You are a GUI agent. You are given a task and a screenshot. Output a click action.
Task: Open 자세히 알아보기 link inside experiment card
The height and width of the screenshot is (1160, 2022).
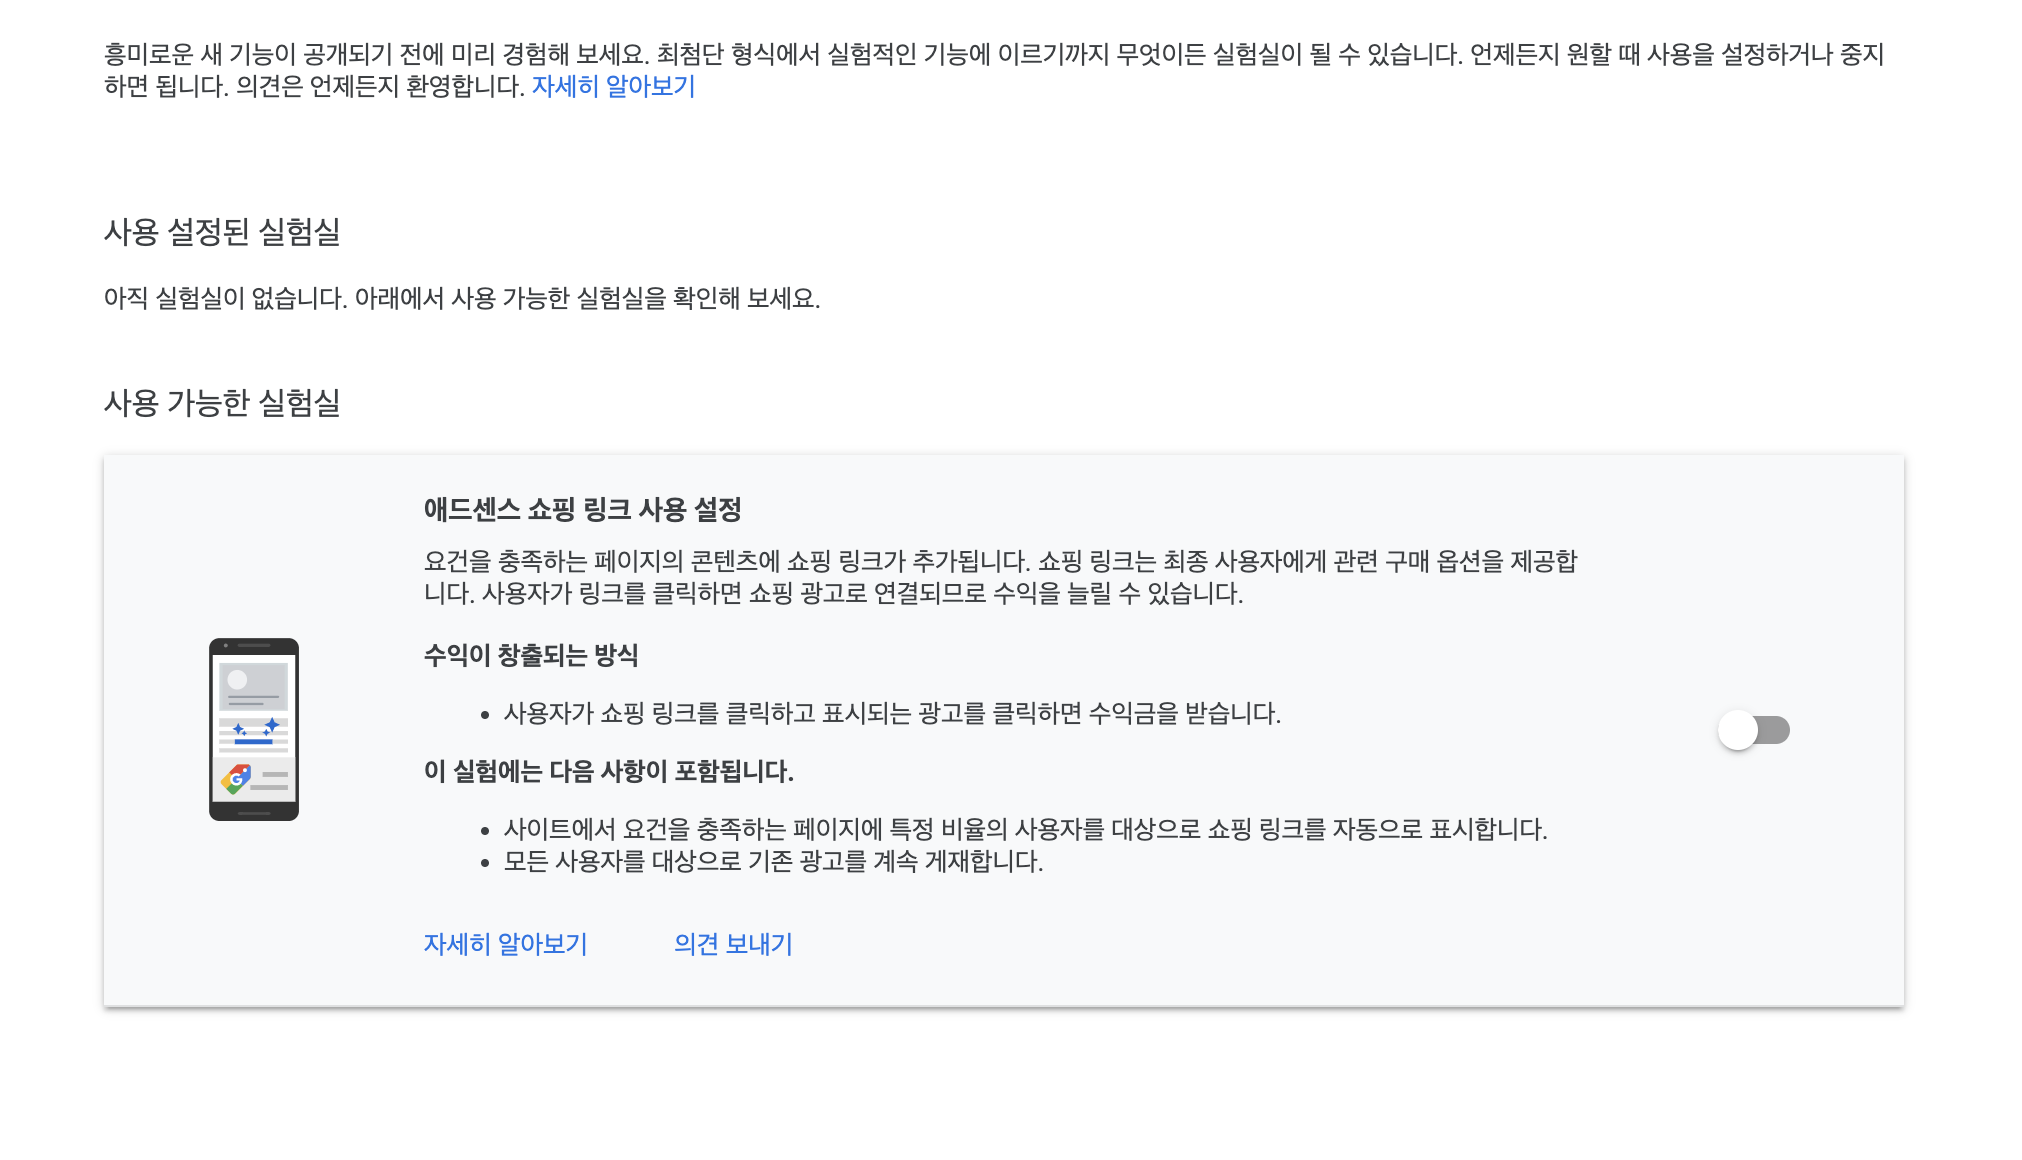(505, 944)
